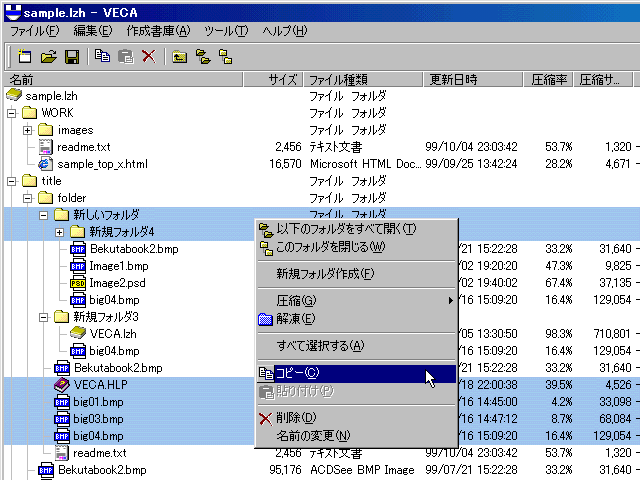Click the Copy toolbar icon
The image size is (640, 480).
pos(102,56)
